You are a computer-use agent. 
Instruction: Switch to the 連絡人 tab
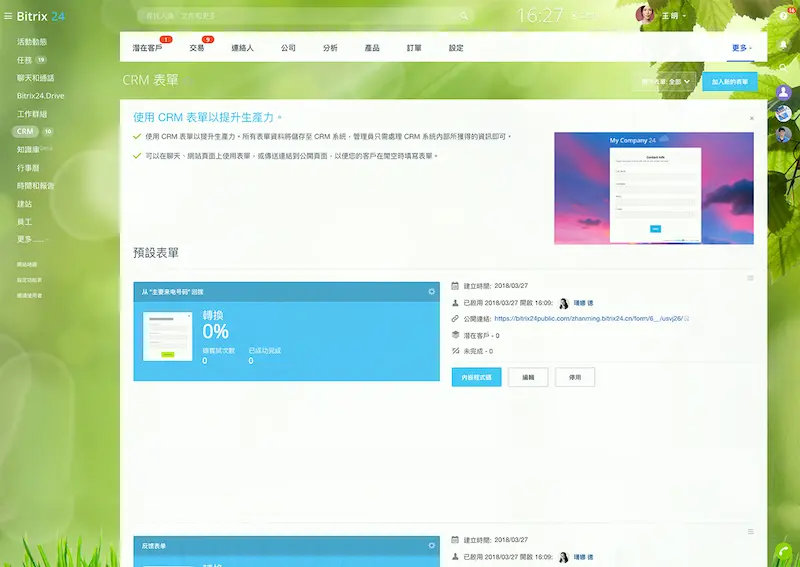coord(242,48)
